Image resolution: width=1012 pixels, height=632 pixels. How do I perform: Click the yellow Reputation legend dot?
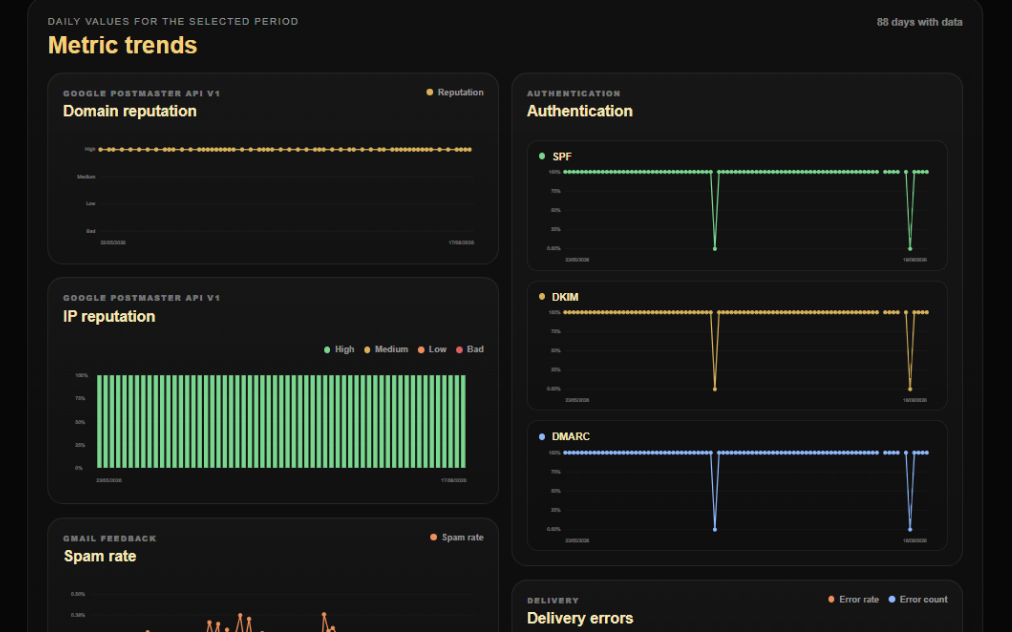430,92
